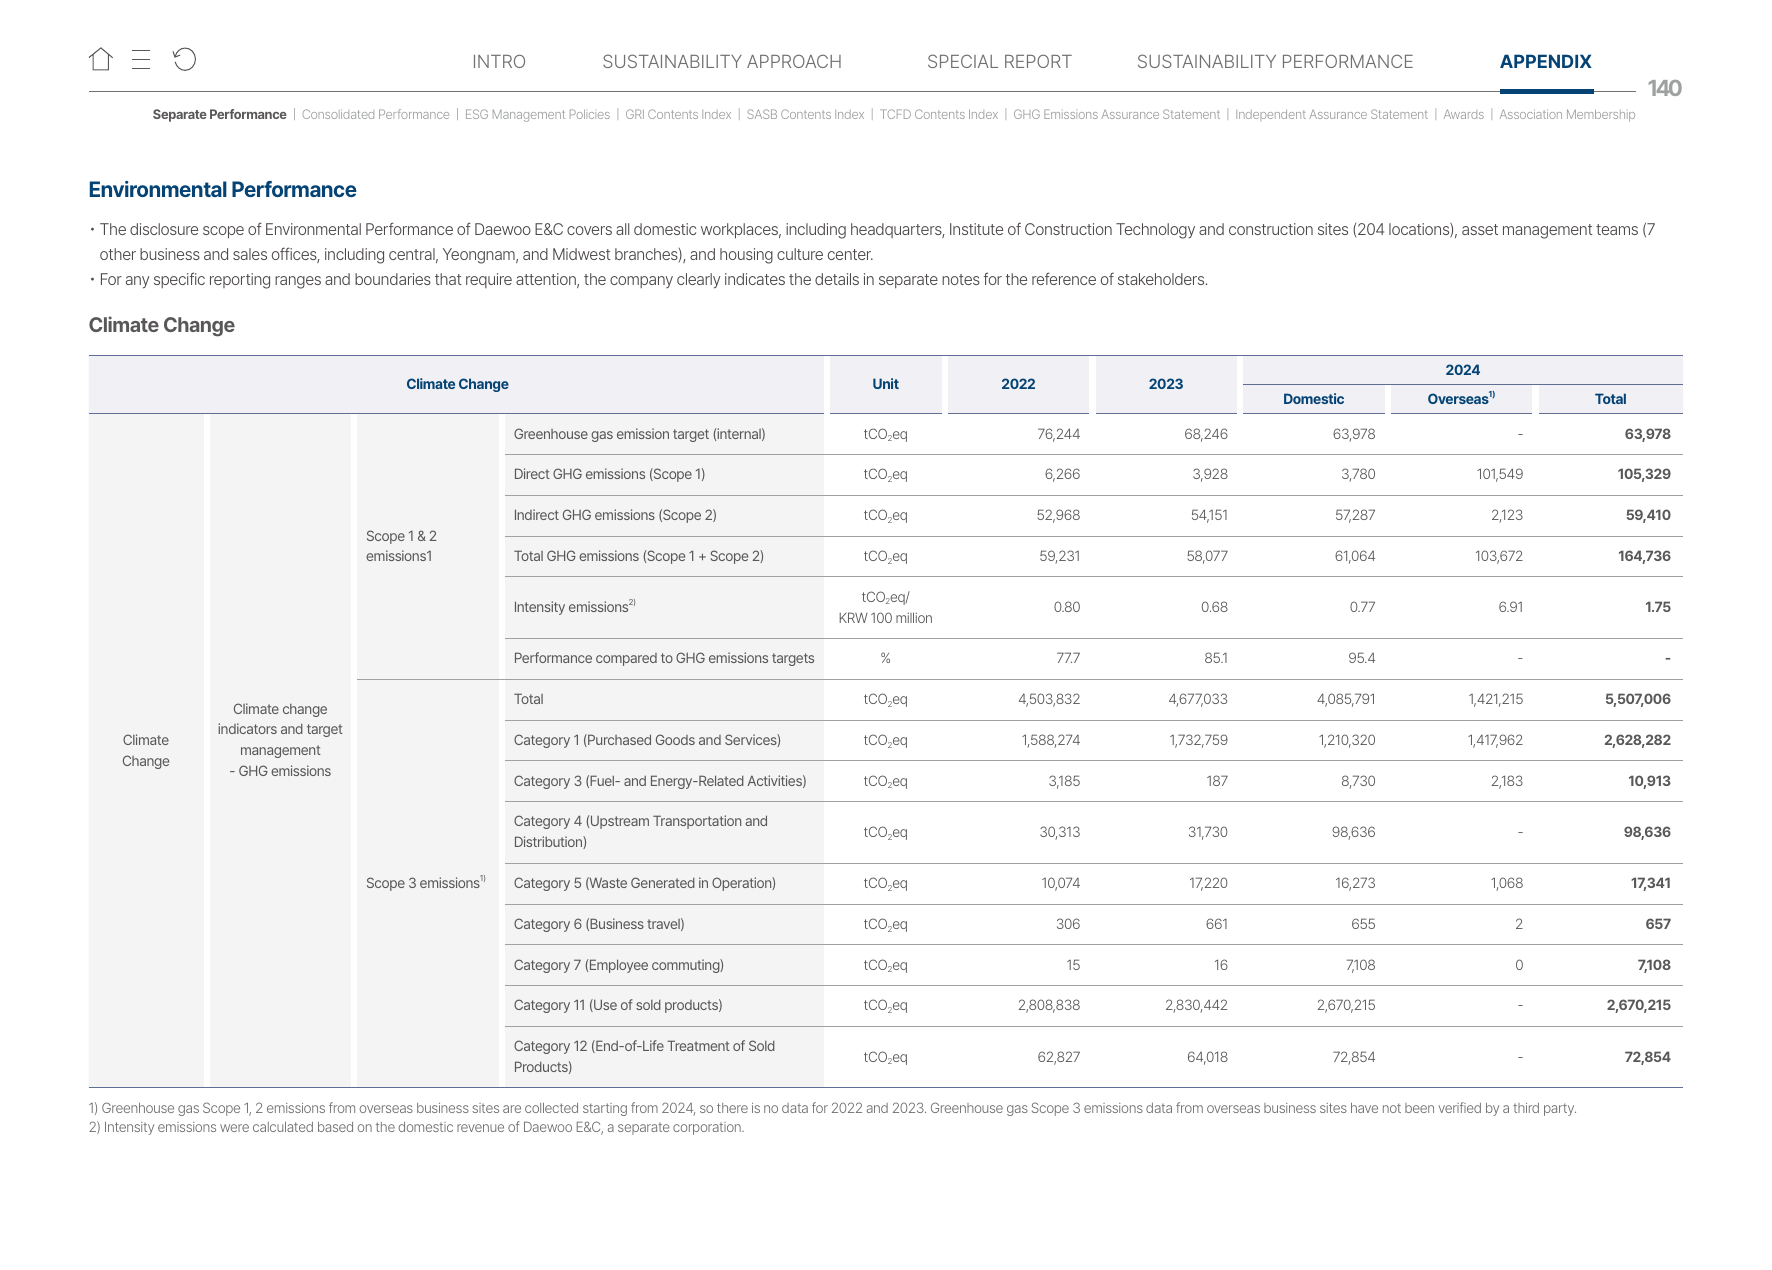
Task: Select Category 1 (Purchased Goods and Services)
Action: point(647,740)
